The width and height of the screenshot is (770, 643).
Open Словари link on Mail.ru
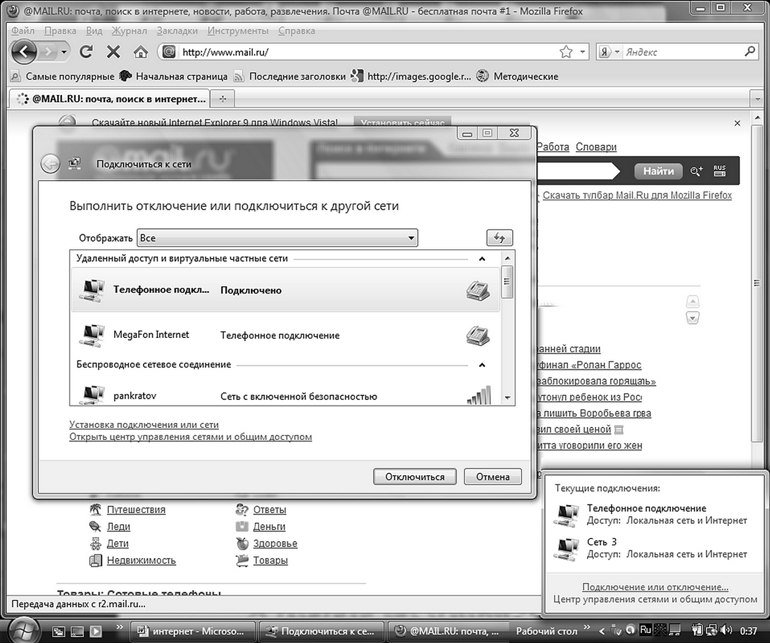(596, 147)
